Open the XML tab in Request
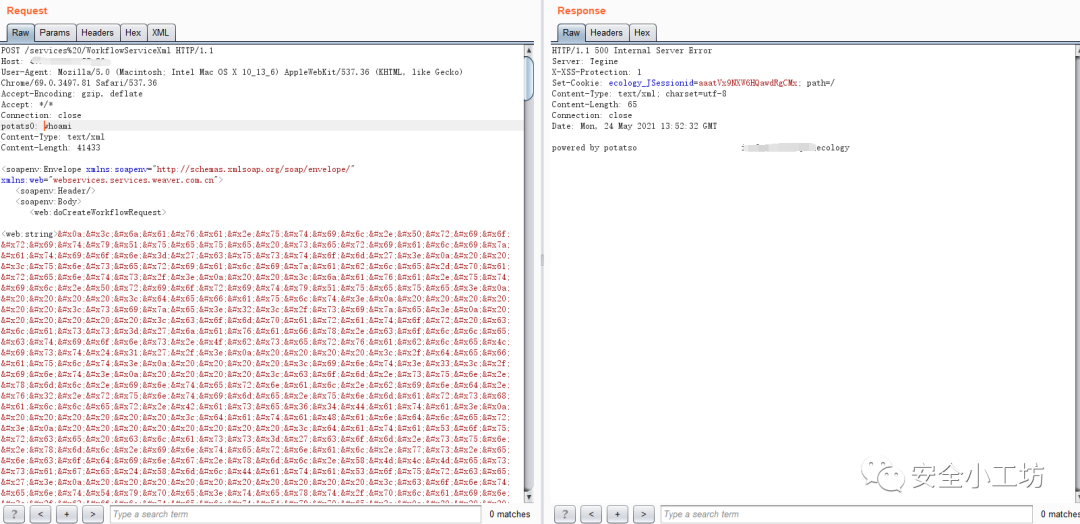The width and height of the screenshot is (1080, 524). point(160,33)
